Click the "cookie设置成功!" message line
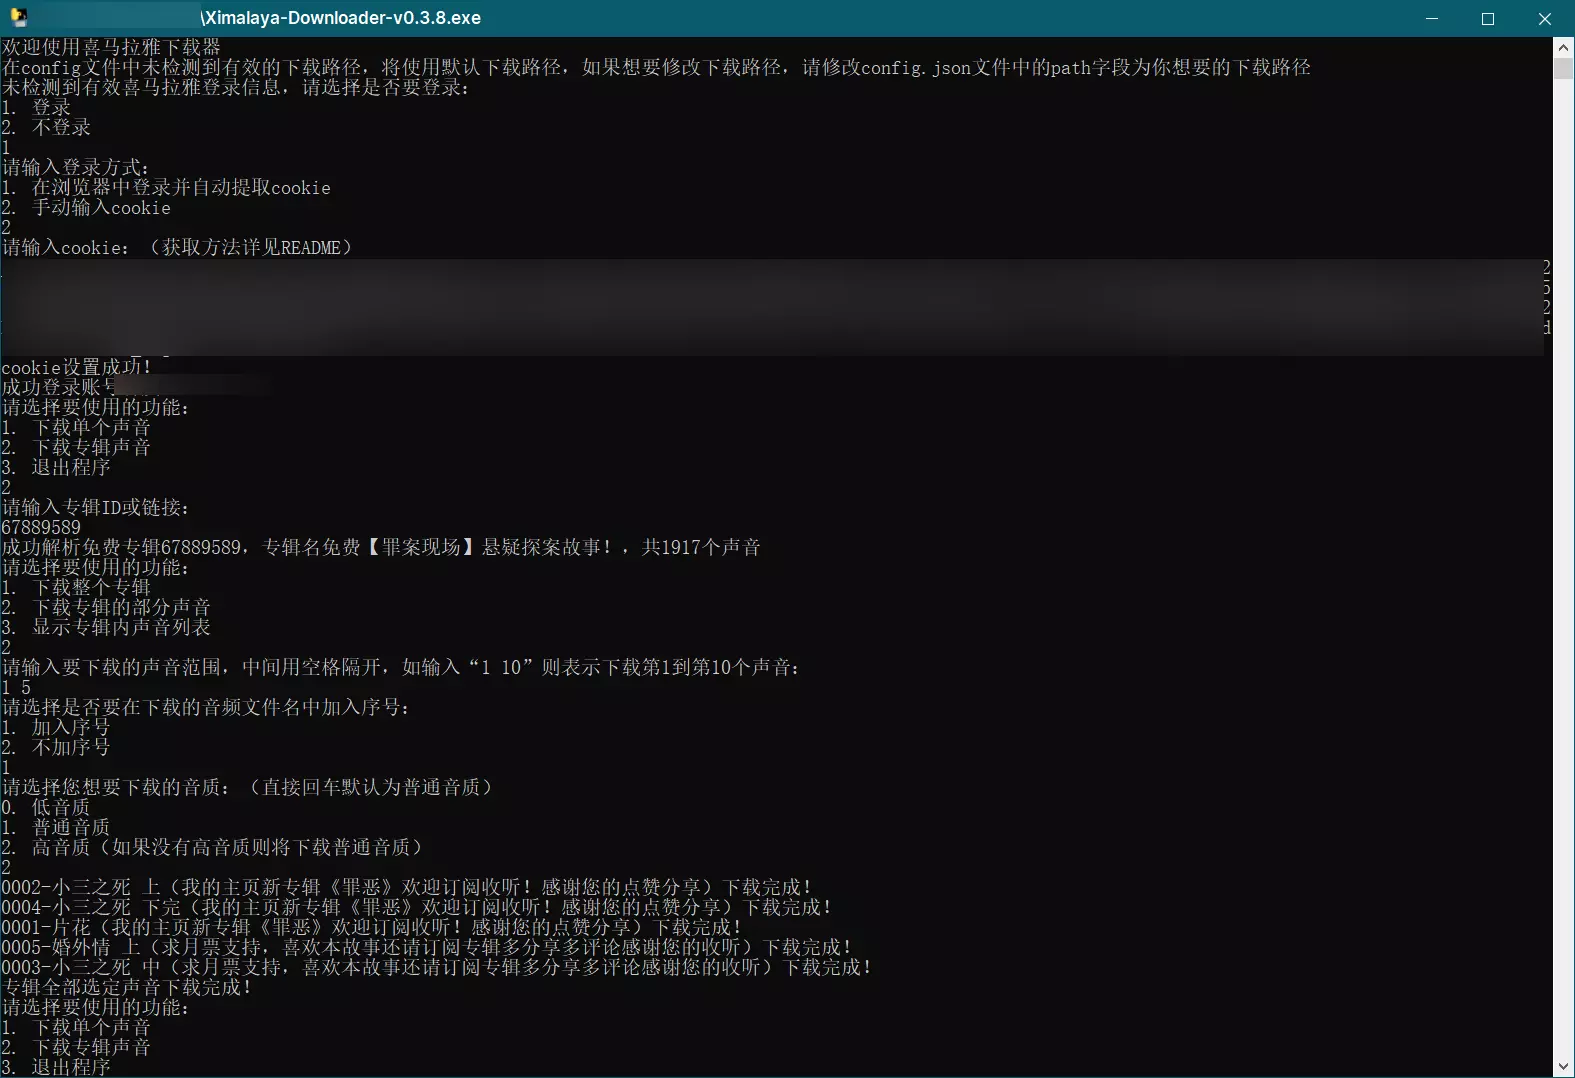The image size is (1575, 1078). (76, 367)
